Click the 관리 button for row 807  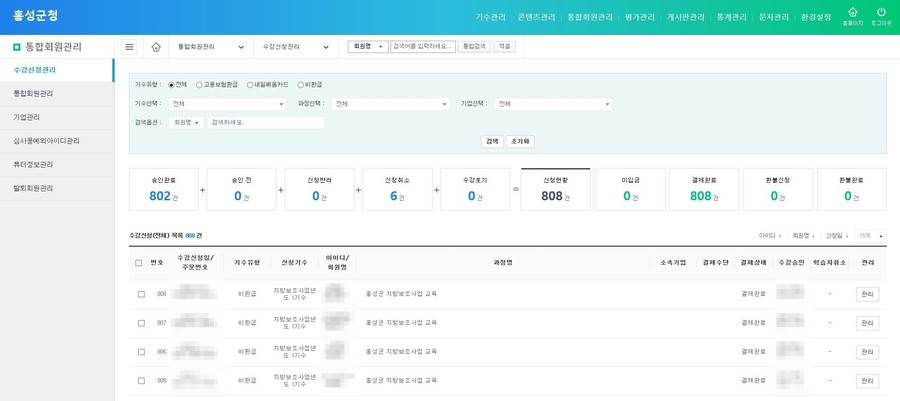pyautogui.click(x=867, y=323)
